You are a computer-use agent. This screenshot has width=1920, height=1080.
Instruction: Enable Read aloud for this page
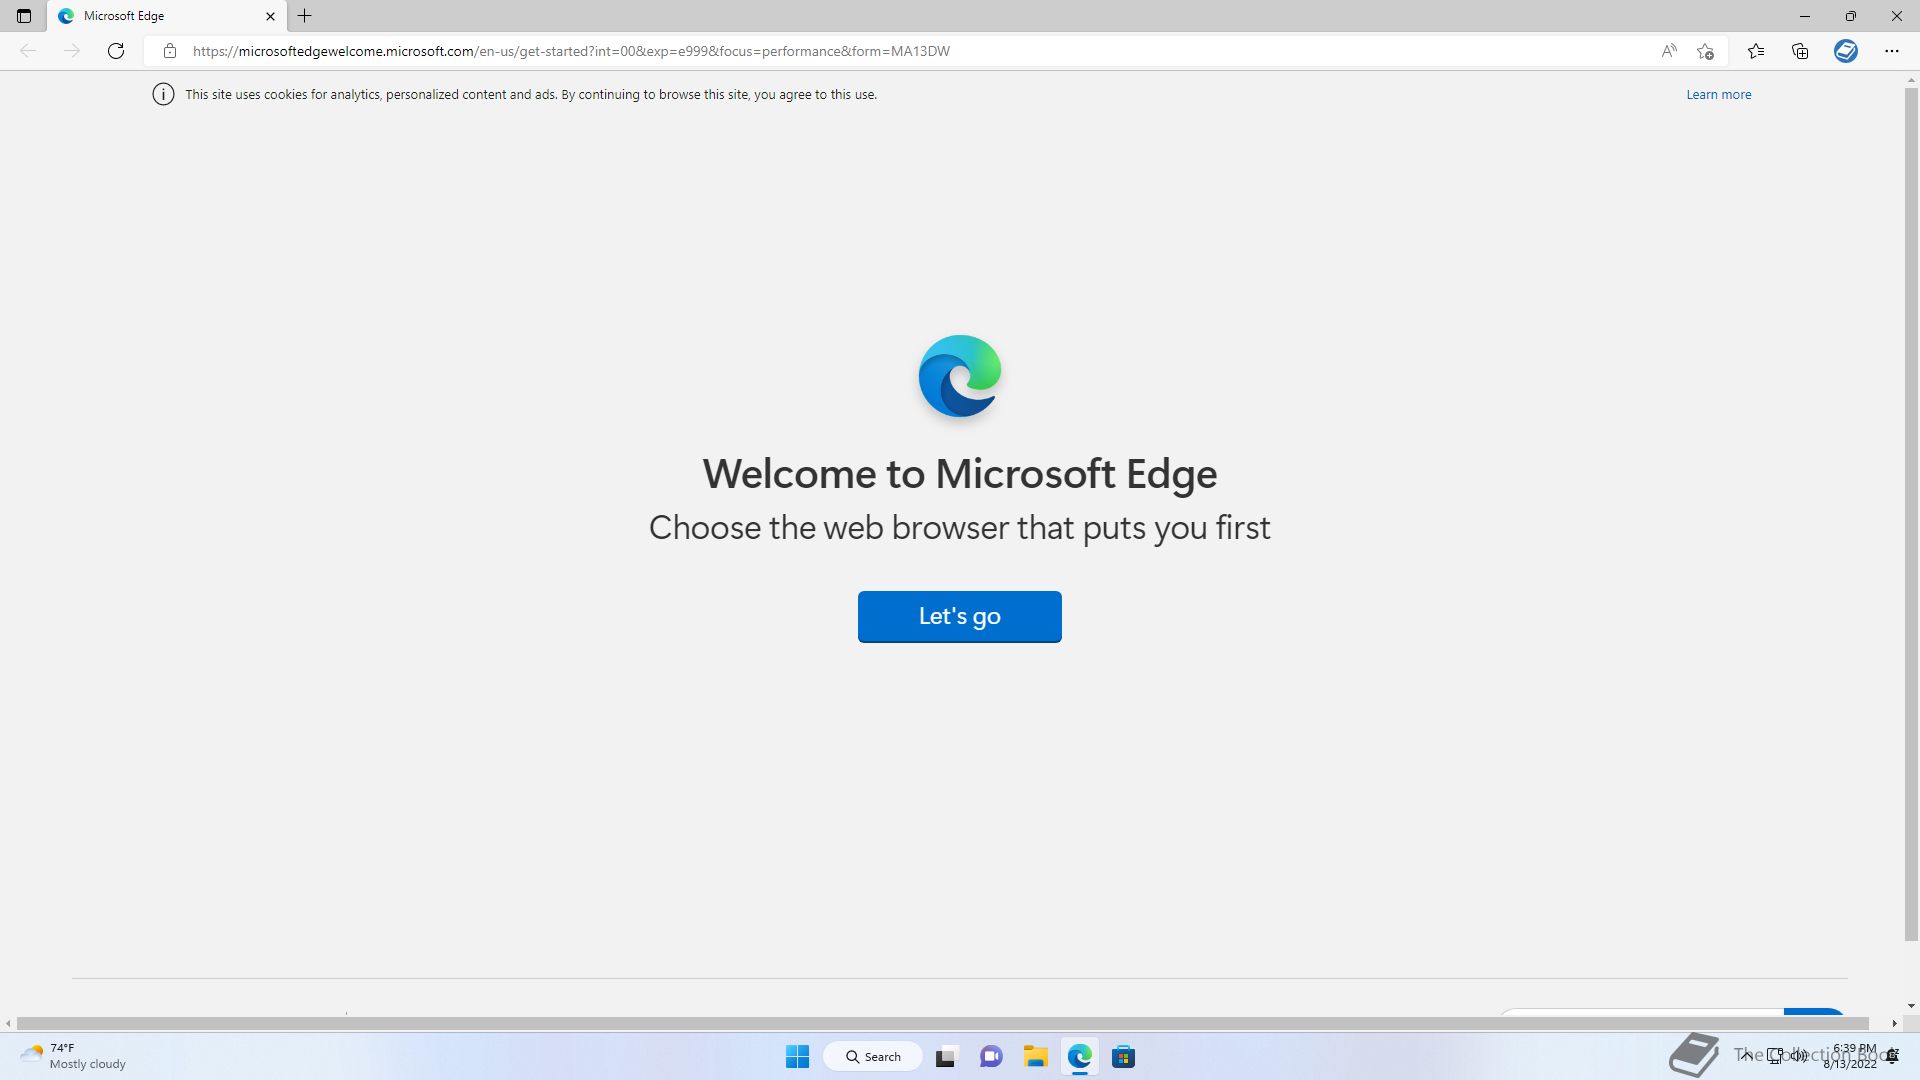1669,51
